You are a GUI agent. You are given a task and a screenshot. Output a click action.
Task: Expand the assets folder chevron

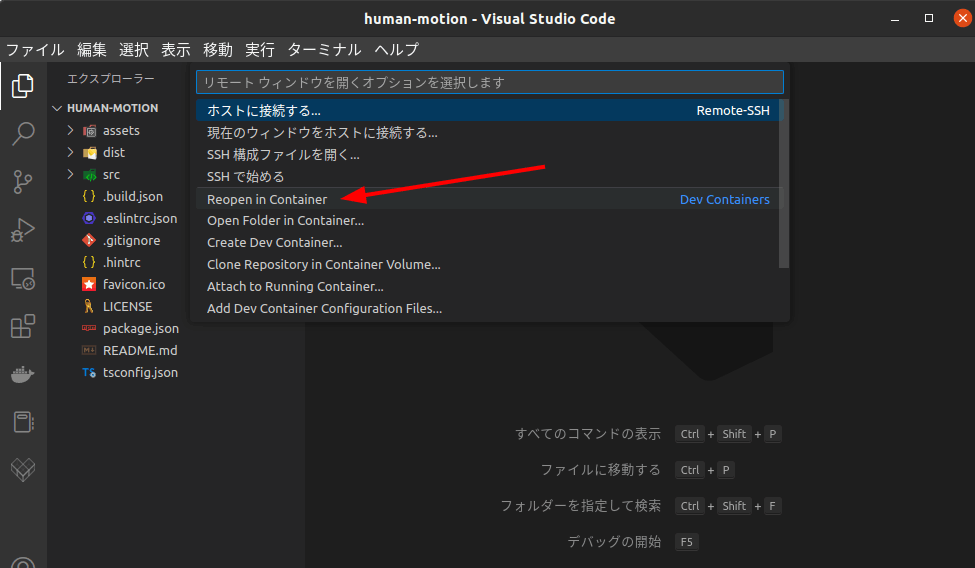(x=70, y=130)
